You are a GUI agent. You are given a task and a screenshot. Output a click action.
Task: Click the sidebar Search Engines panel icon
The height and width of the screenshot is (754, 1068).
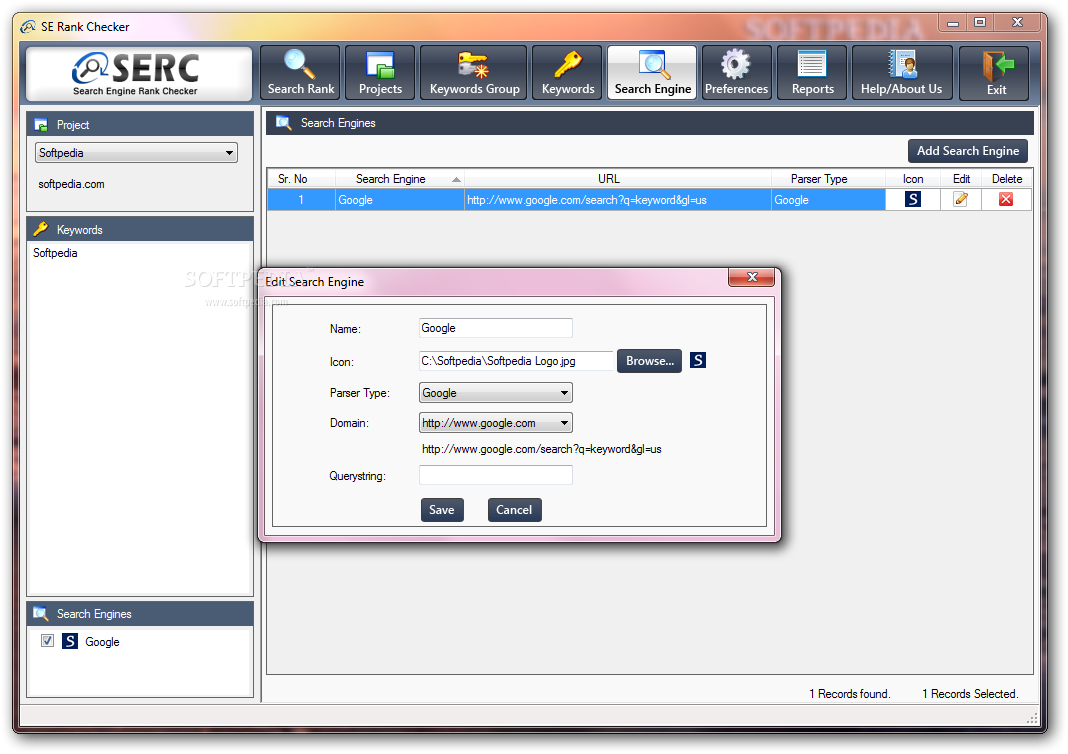point(41,614)
